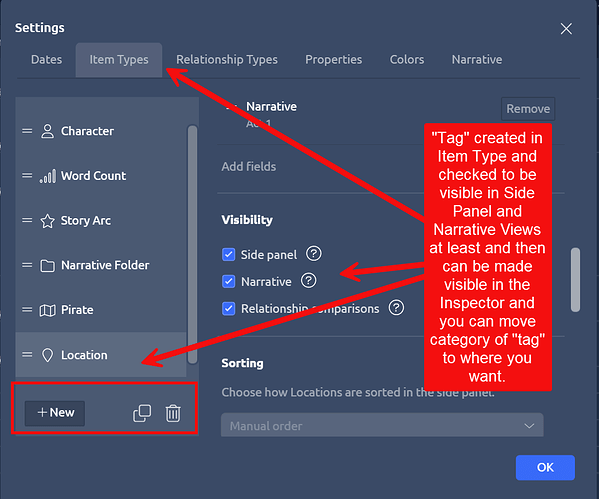
Task: Click the trash delete icon
Action: pyautogui.click(x=173, y=413)
